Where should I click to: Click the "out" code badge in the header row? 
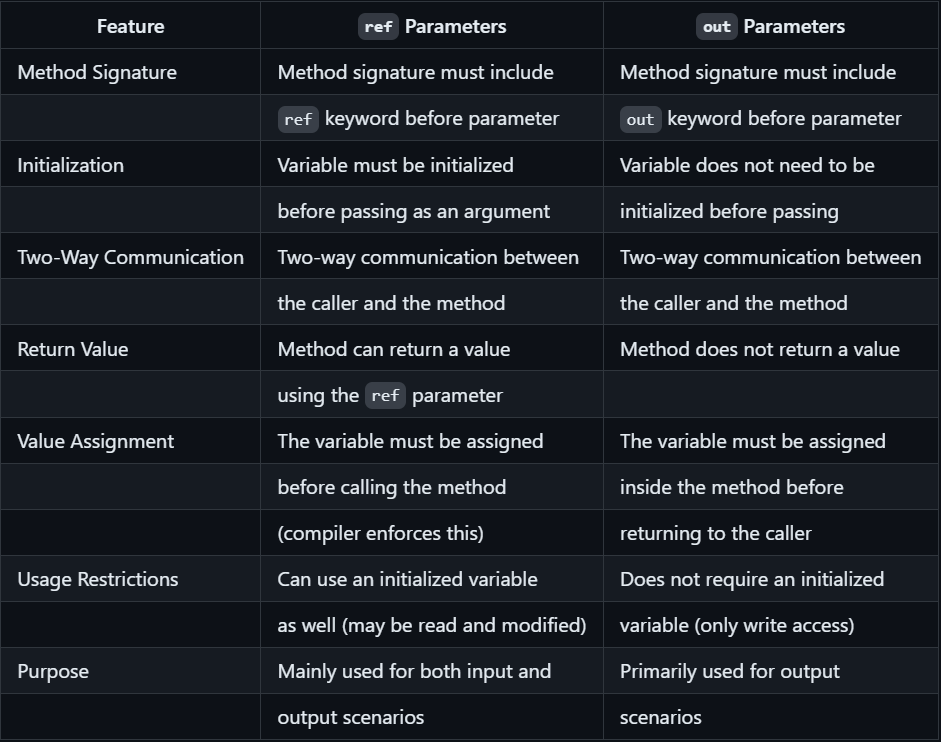pyautogui.click(x=716, y=27)
